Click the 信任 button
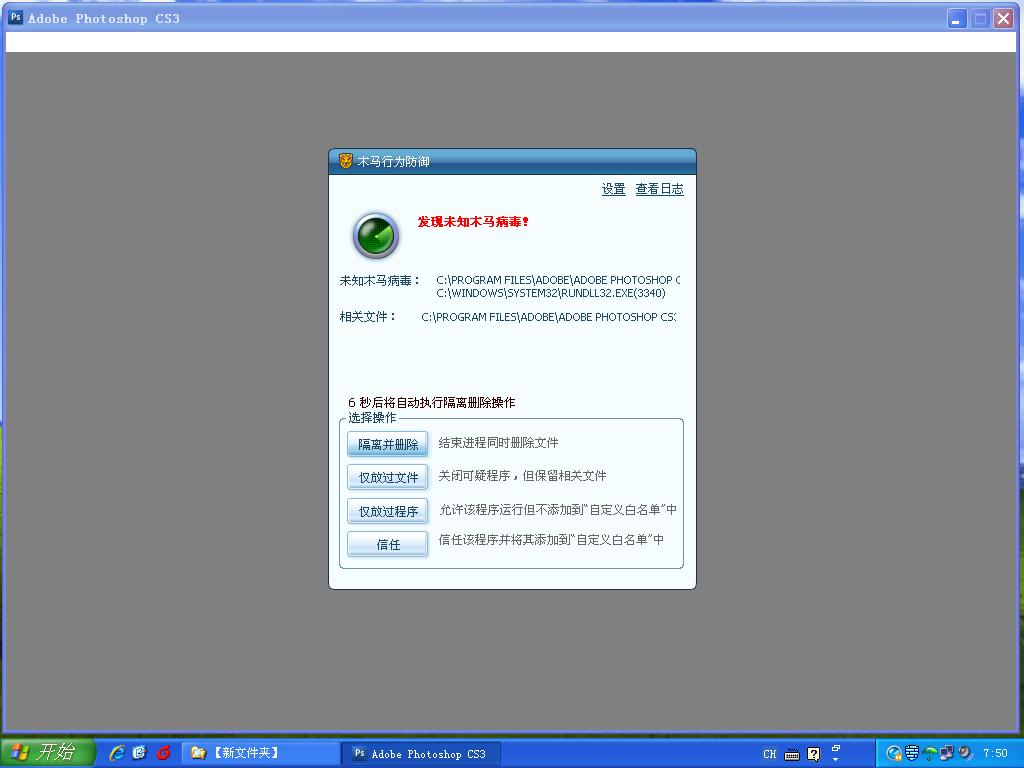Image resolution: width=1024 pixels, height=768 pixels. (387, 545)
